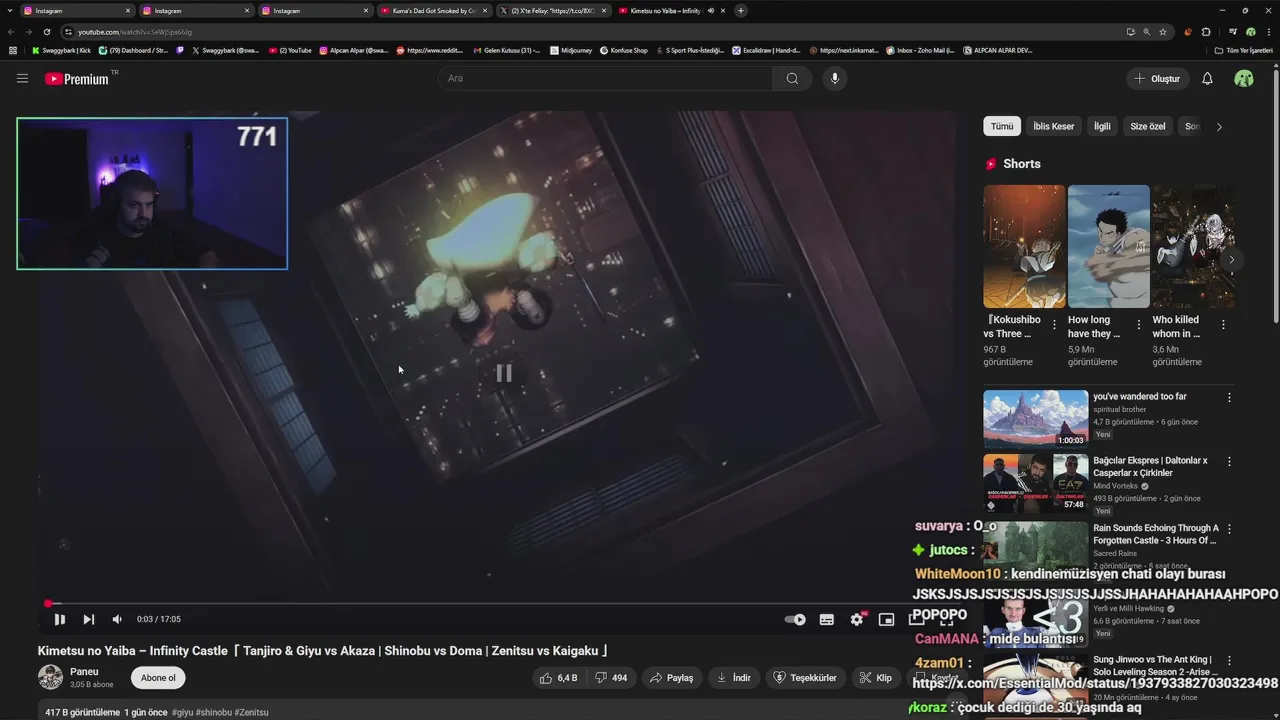The height and width of the screenshot is (720, 1280).
Task: Click the #shinobu hashtag
Action: (214, 712)
